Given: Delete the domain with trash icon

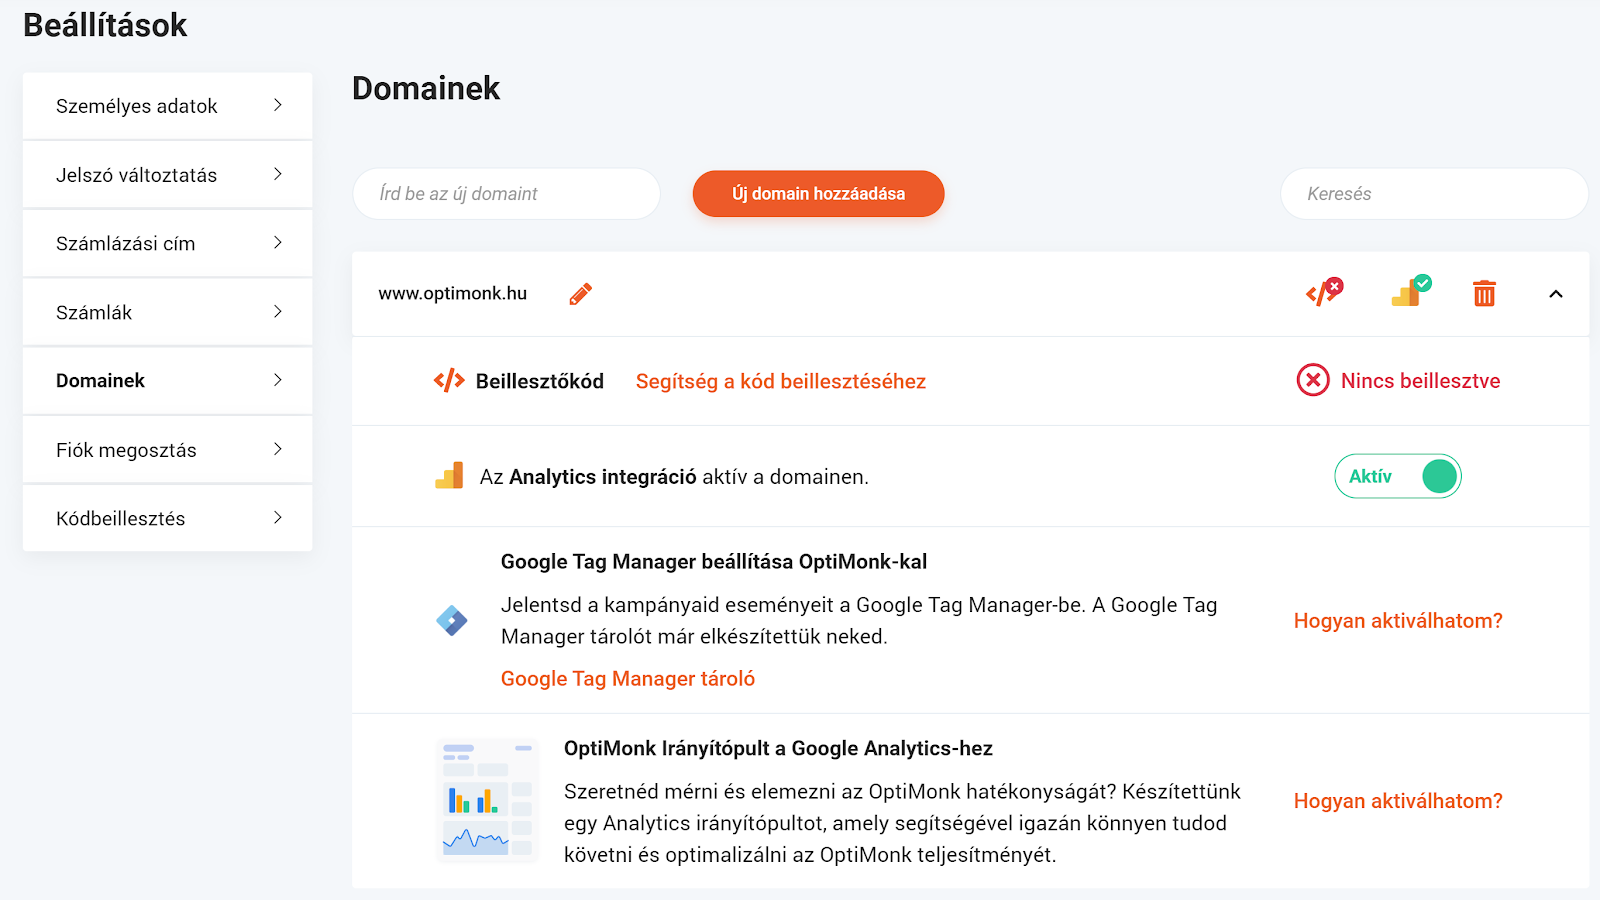Looking at the screenshot, I should [1484, 293].
